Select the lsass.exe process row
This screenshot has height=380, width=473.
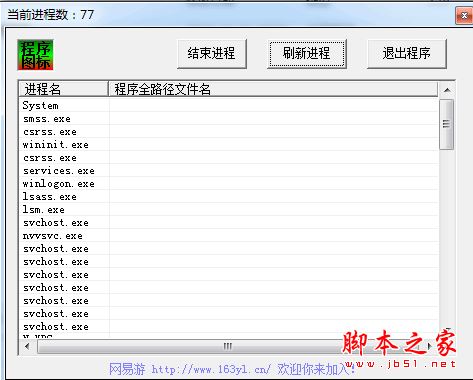pyautogui.click(x=229, y=197)
